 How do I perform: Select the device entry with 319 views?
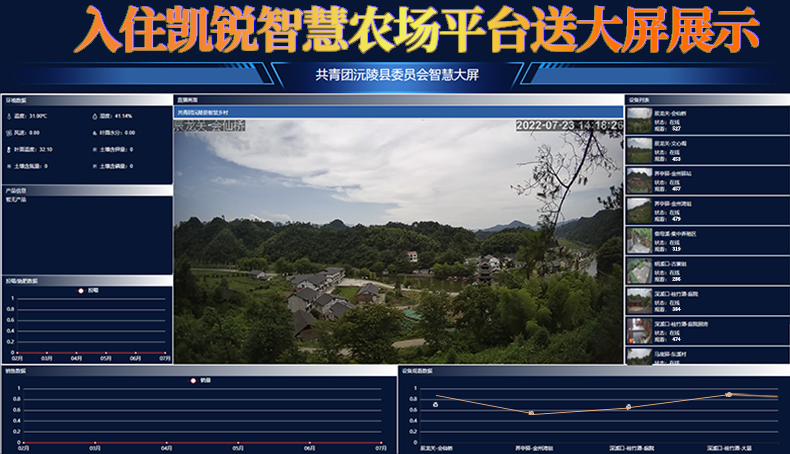click(639, 241)
